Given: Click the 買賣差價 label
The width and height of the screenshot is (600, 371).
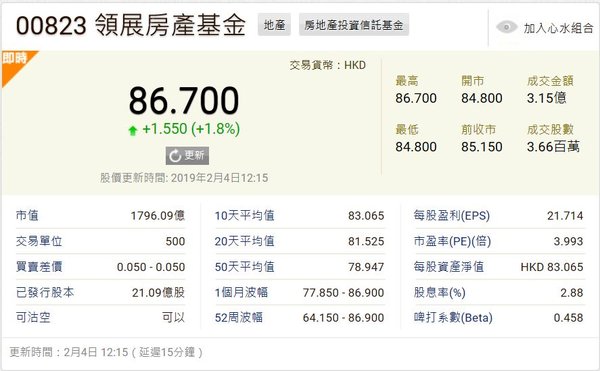Looking at the screenshot, I should (x=39, y=267).
